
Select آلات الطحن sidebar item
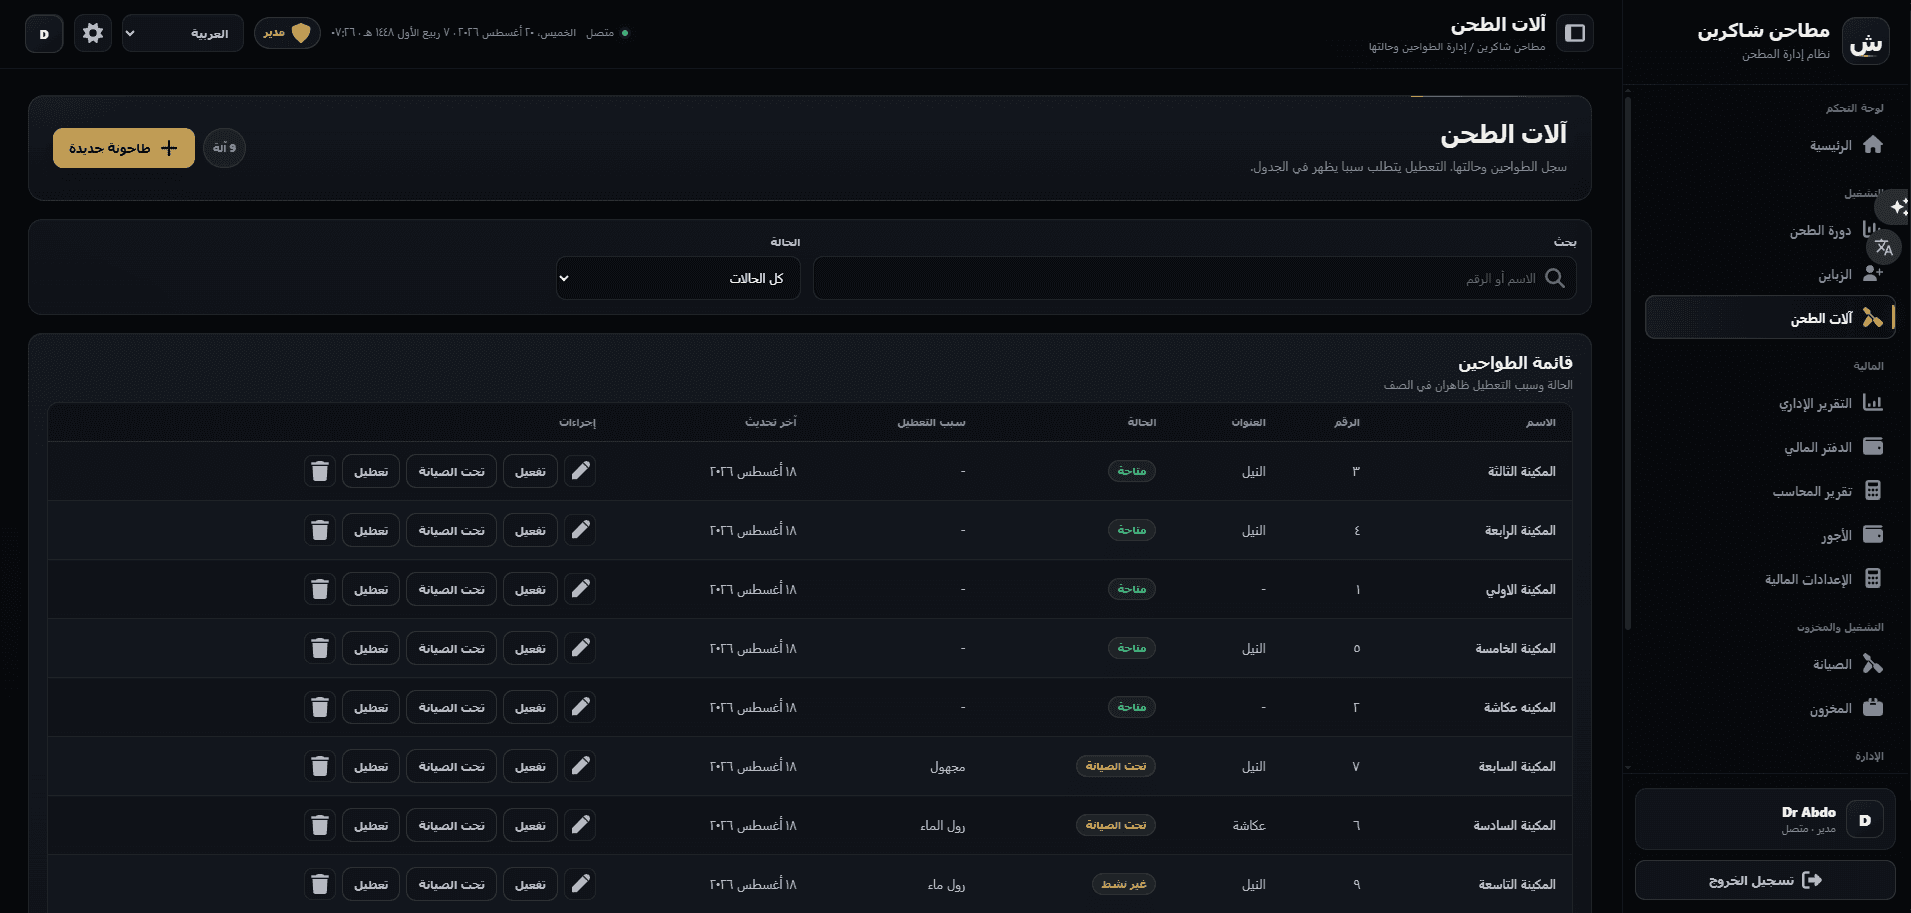1770,318
